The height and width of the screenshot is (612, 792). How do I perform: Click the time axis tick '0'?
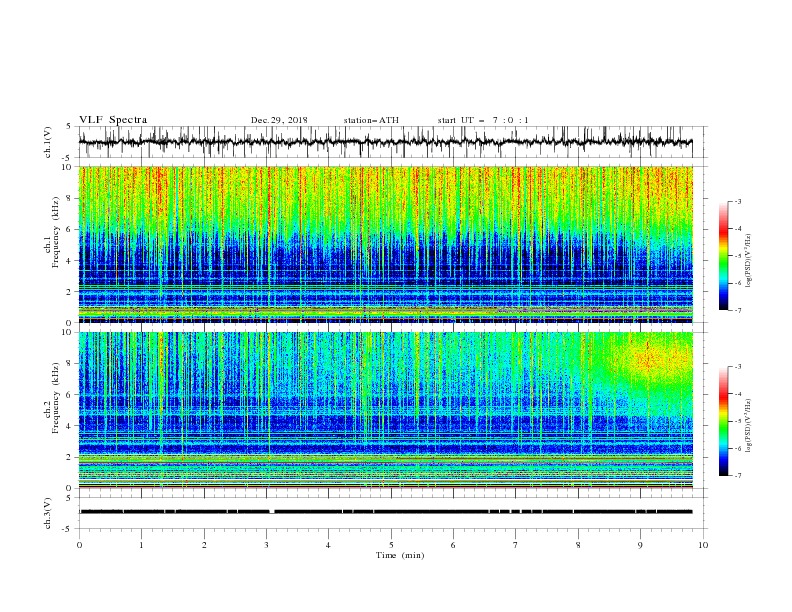79,545
